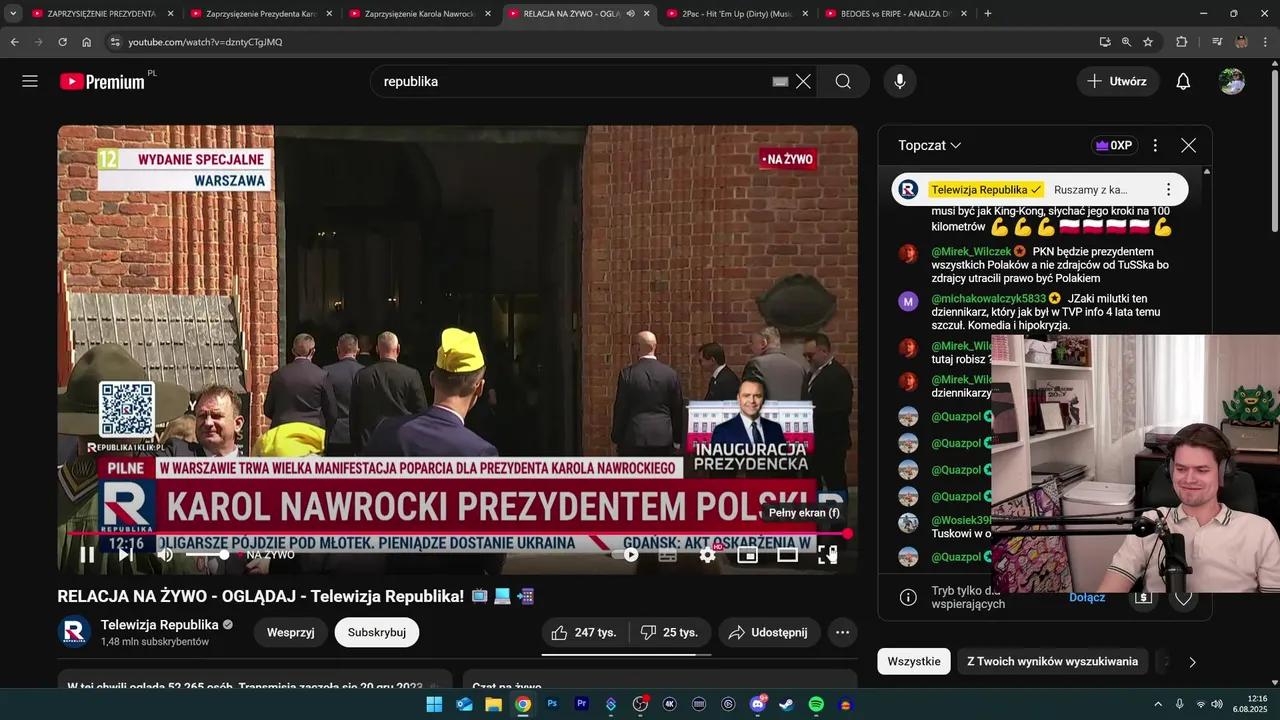Open a new browser tab
The image size is (1280, 720).
click(988, 14)
